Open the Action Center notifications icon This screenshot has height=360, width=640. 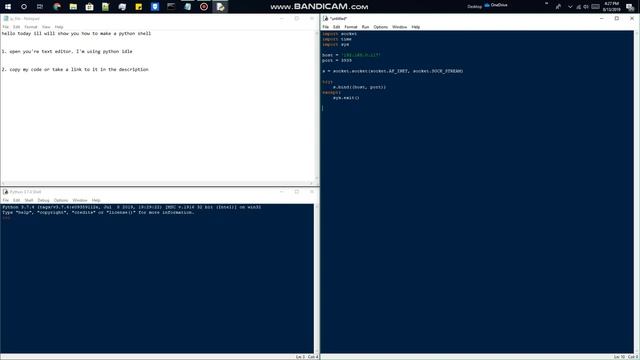[x=630, y=7]
